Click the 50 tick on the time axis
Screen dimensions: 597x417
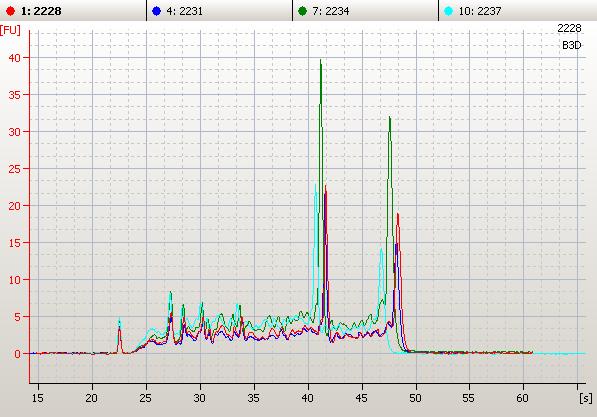tap(415, 398)
